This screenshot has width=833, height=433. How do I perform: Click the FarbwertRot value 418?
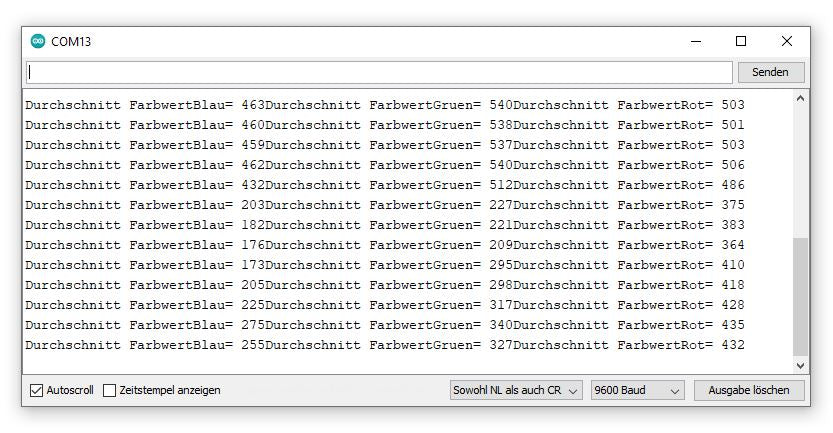[733, 285]
